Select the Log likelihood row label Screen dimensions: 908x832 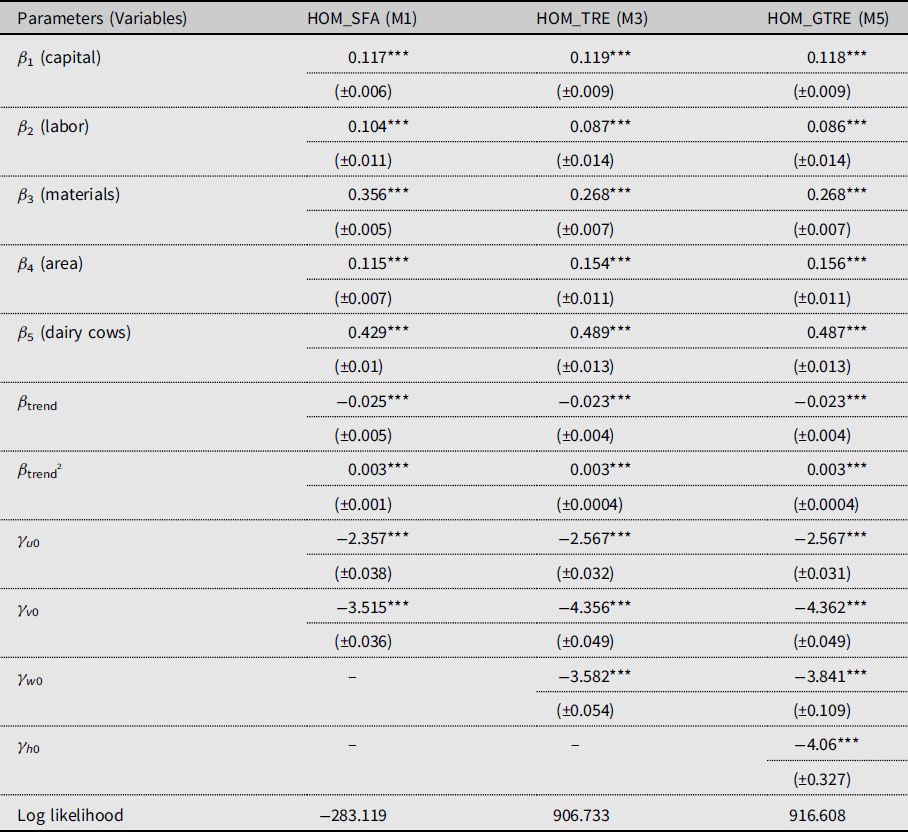tap(70, 815)
